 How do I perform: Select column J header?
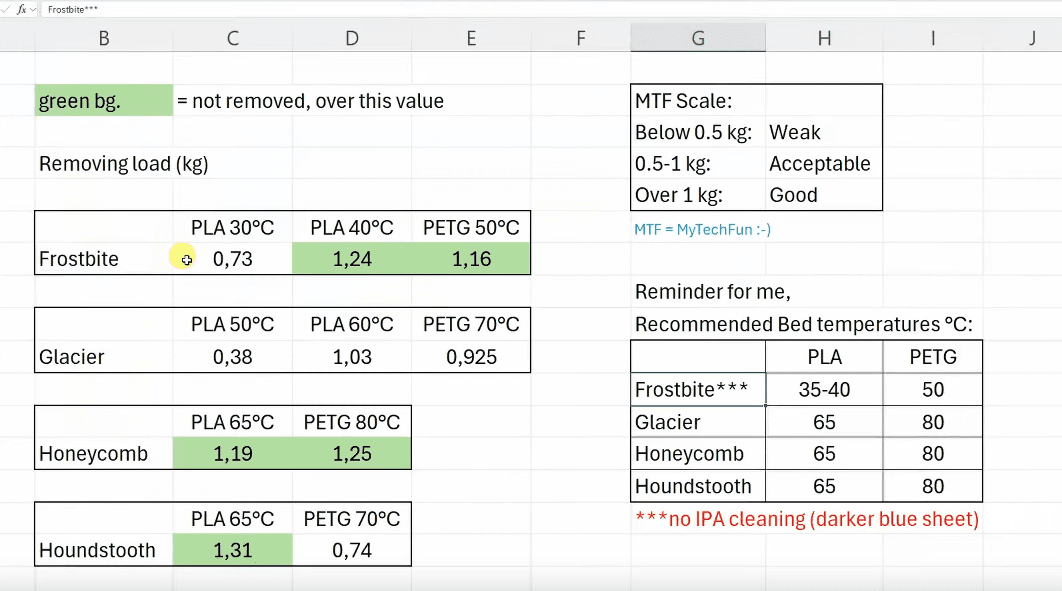click(1031, 38)
